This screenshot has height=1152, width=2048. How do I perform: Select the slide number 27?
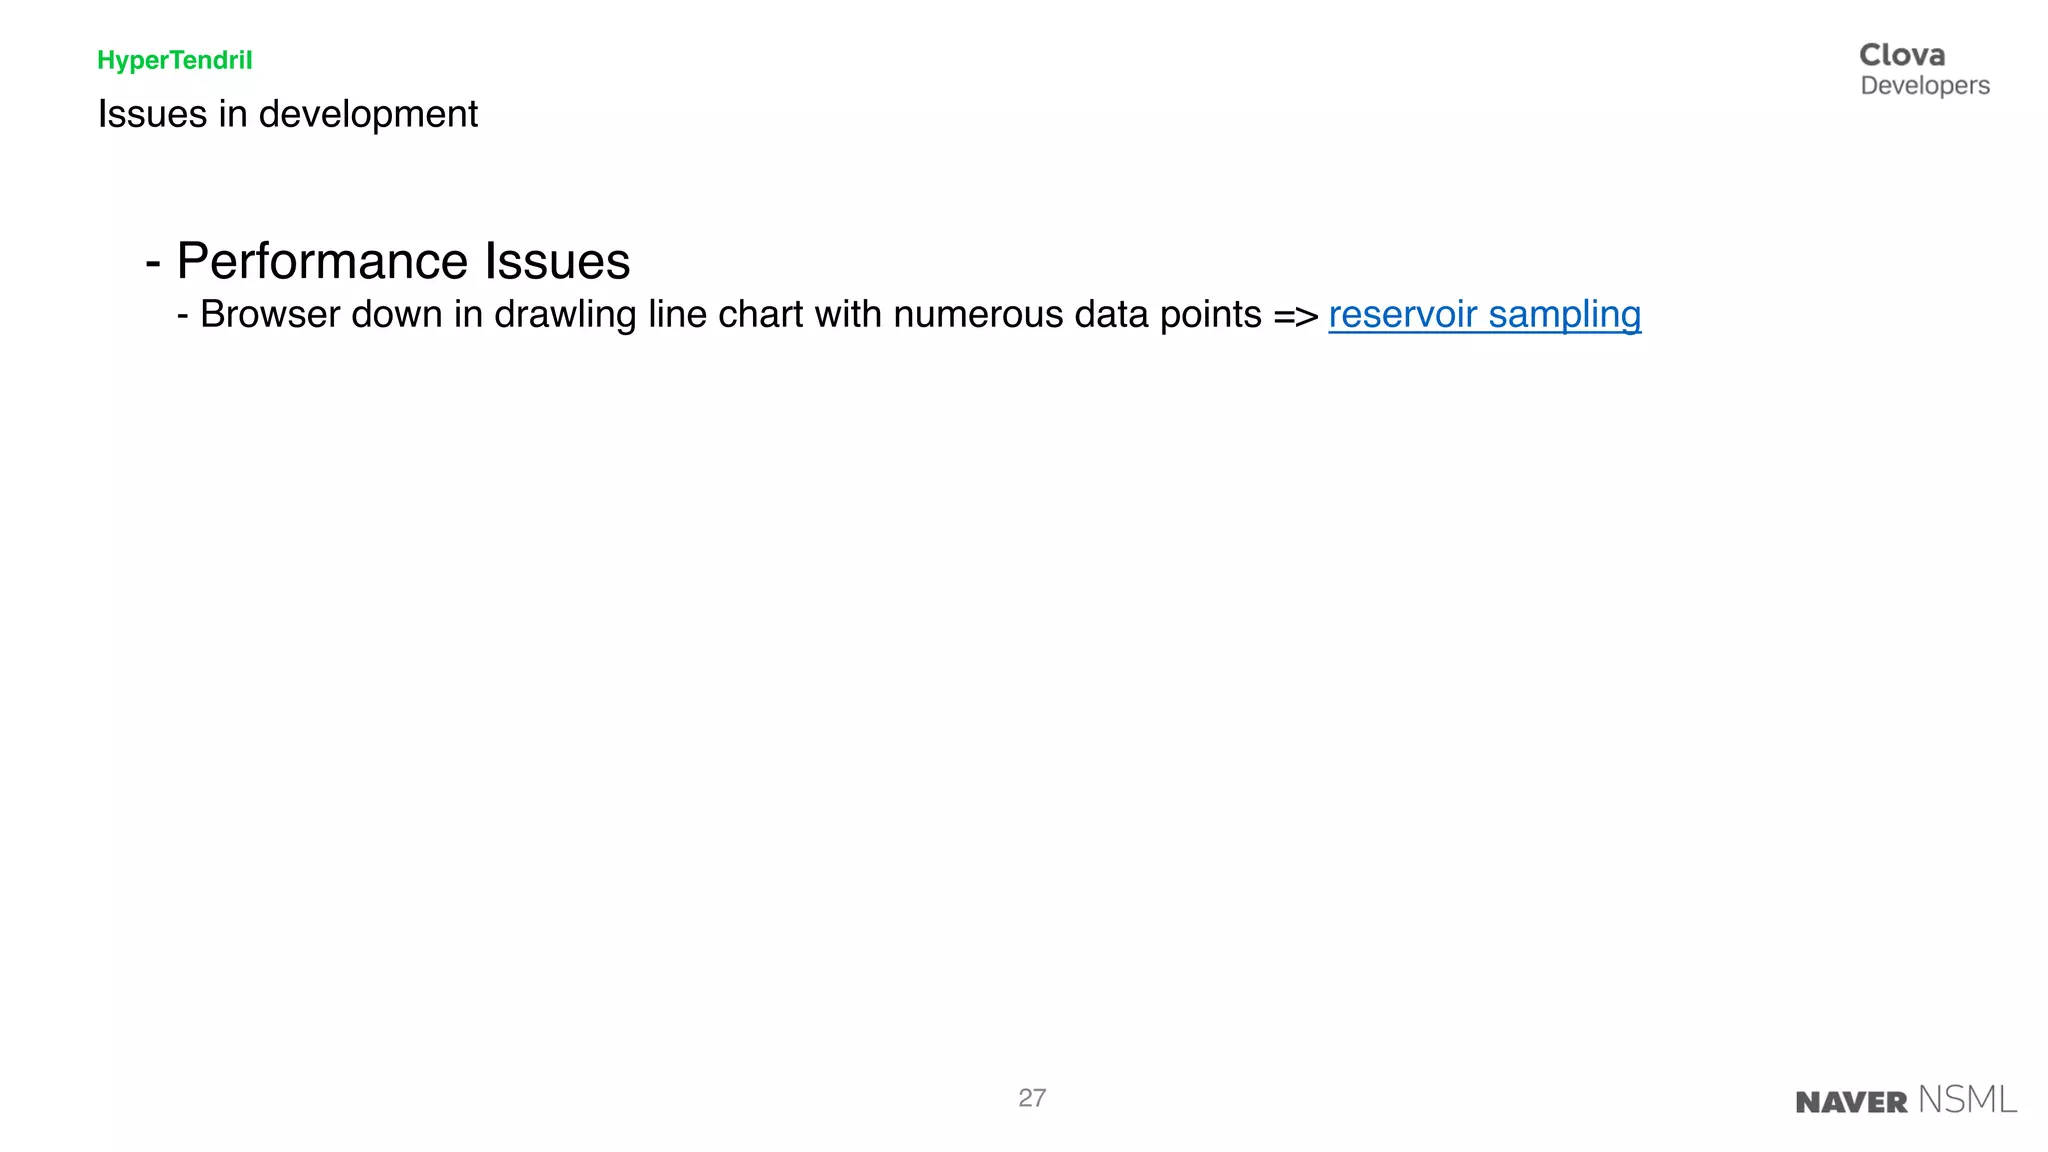(x=1032, y=1098)
